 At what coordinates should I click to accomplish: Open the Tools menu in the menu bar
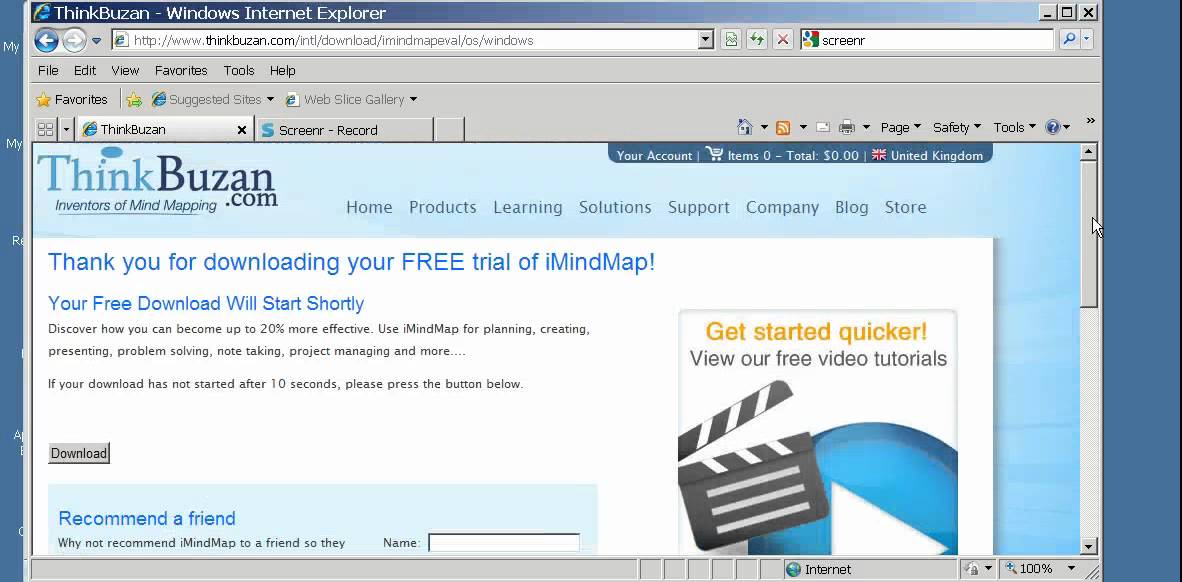[x=238, y=70]
